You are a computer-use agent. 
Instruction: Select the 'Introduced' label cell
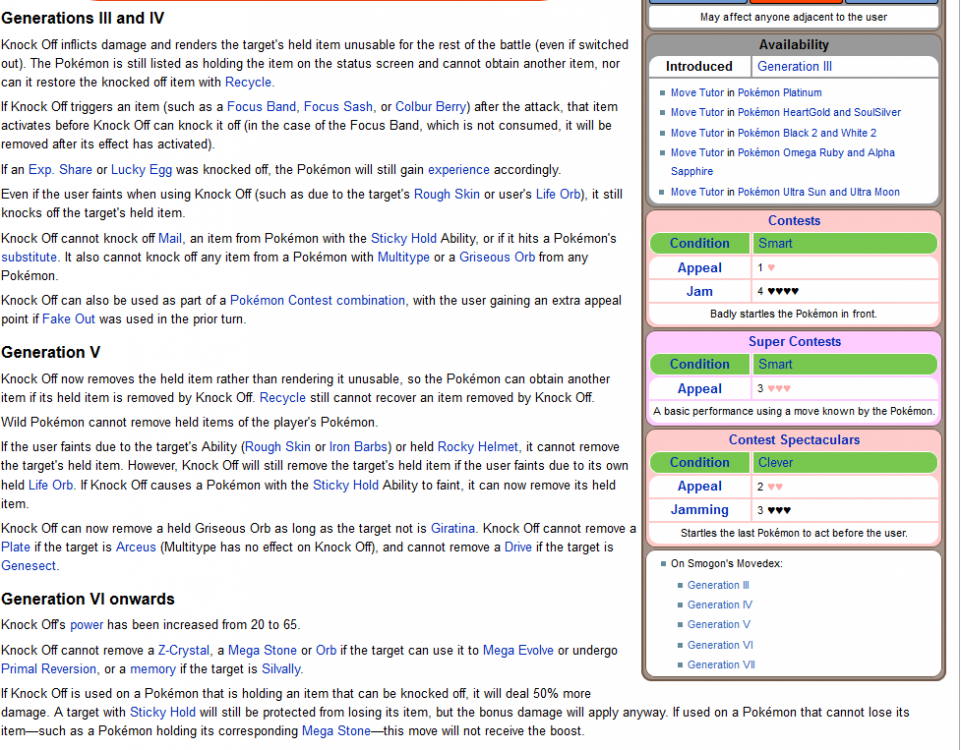[699, 66]
